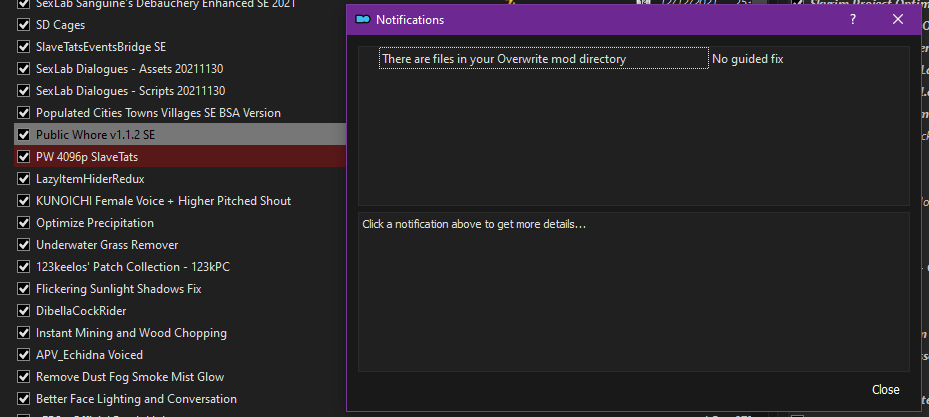This screenshot has width=929, height=417.
Task: Select the 'APV_Echidna Voiced' mod name
Action: coord(89,355)
